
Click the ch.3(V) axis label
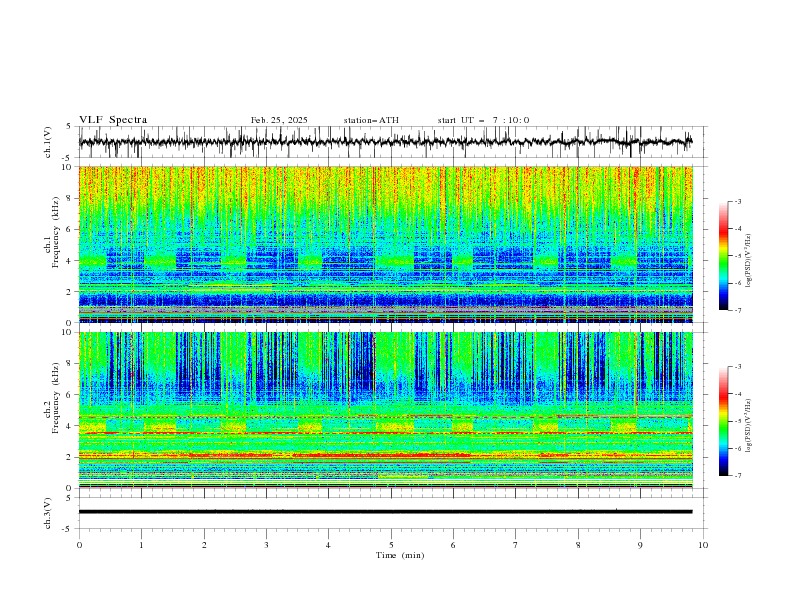coord(48,513)
